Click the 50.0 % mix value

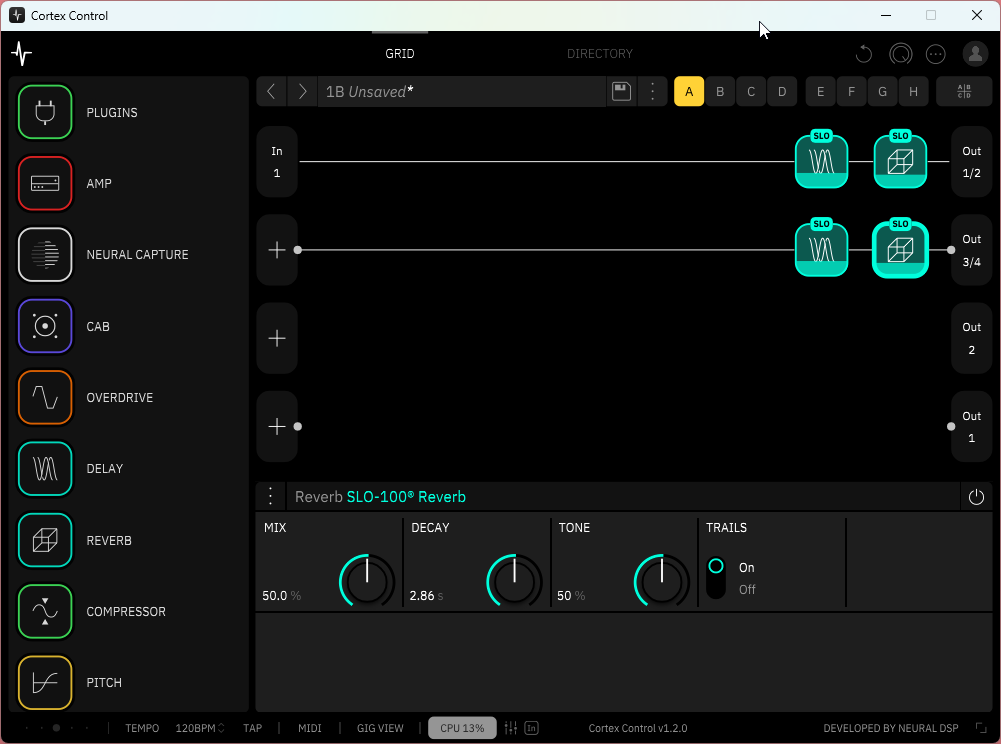(282, 595)
